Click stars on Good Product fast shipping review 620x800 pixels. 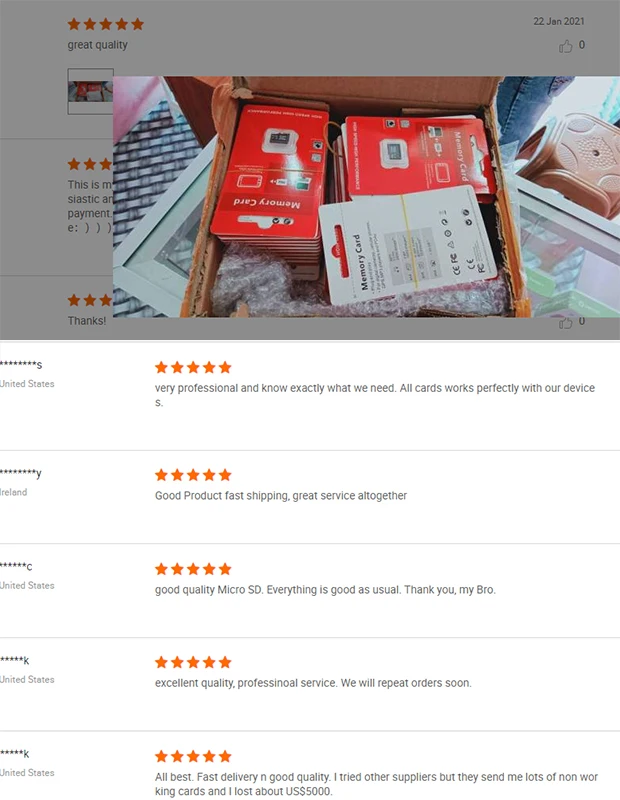[193, 475]
